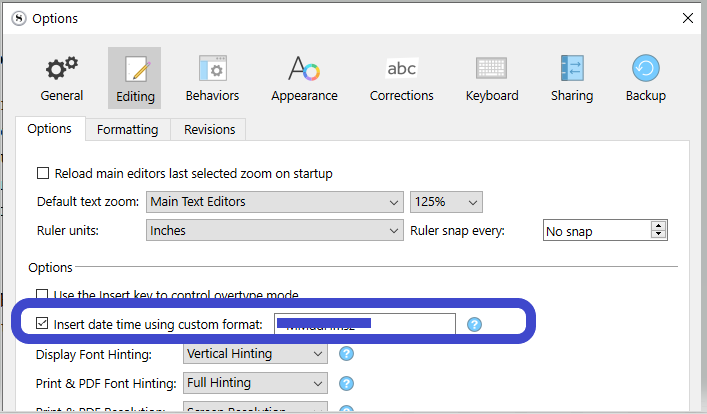Increase the Ruler snap every stepper value
The height and width of the screenshot is (414, 707).
click(x=658, y=226)
